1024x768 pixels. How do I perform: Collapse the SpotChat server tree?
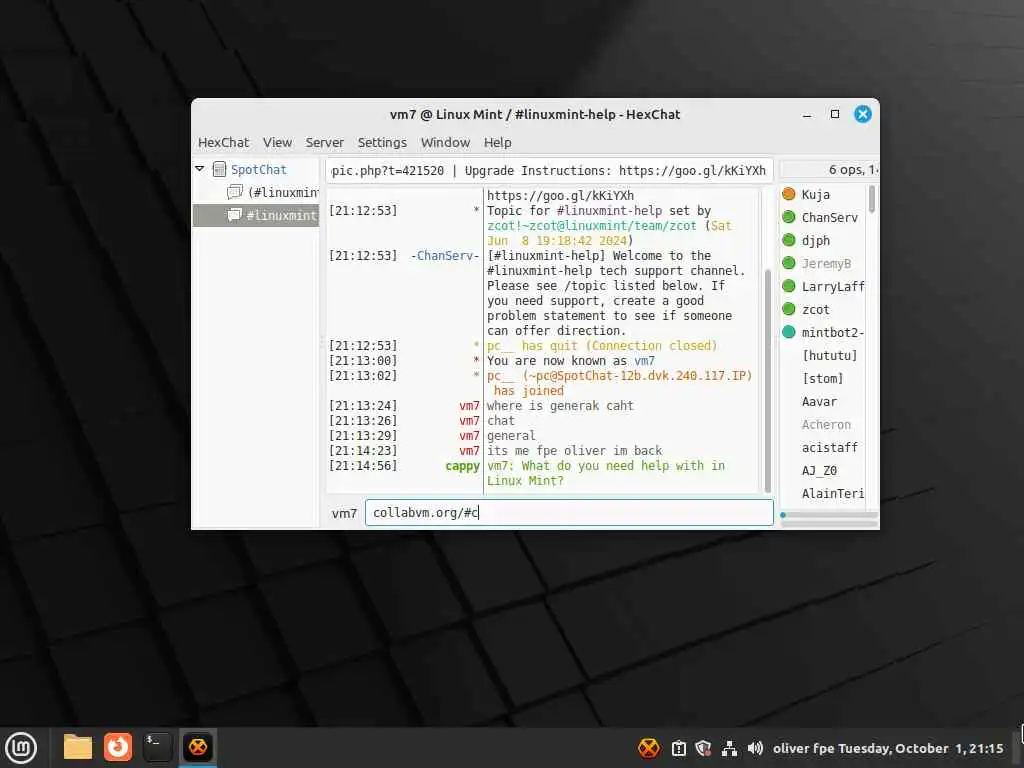pos(200,169)
